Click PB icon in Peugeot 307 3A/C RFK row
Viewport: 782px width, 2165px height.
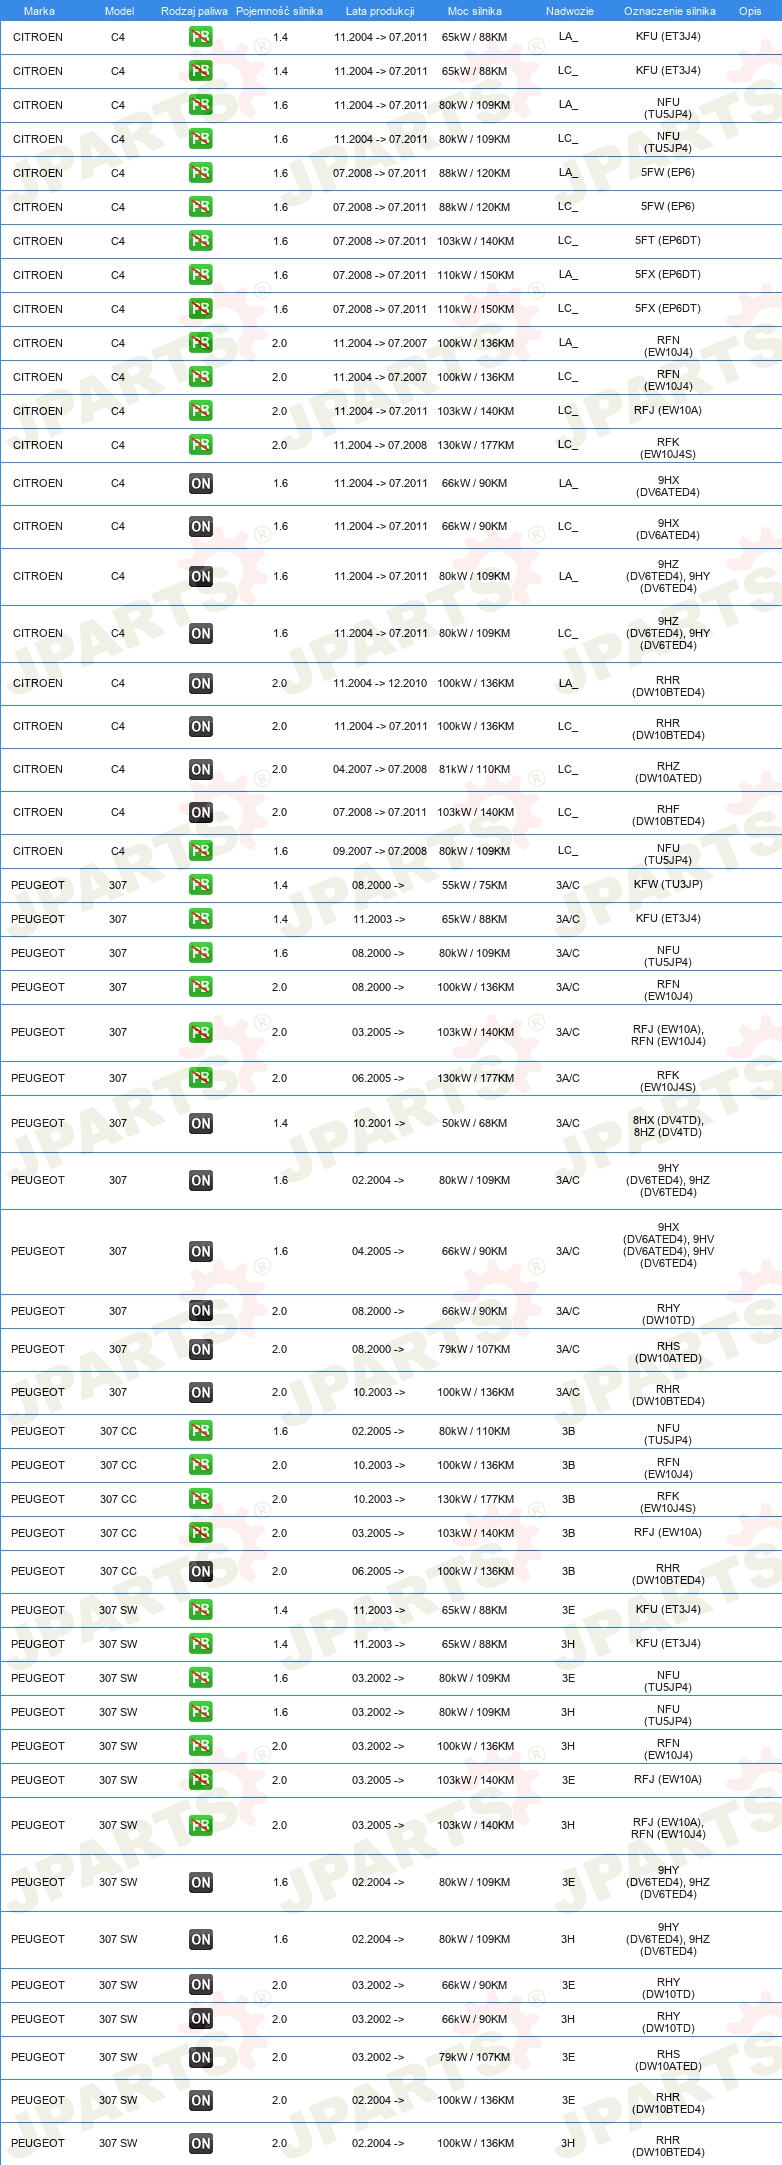click(200, 1078)
